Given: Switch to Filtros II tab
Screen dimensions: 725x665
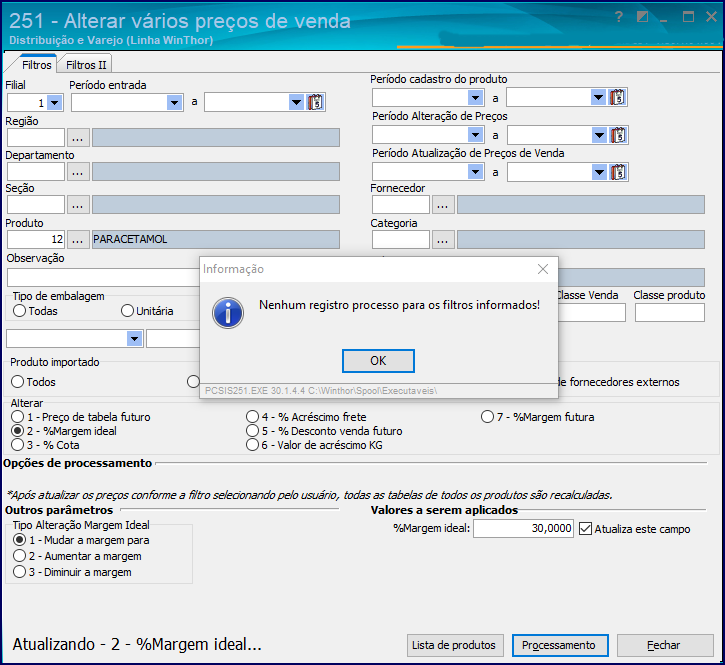Looking at the screenshot, I should [86, 65].
